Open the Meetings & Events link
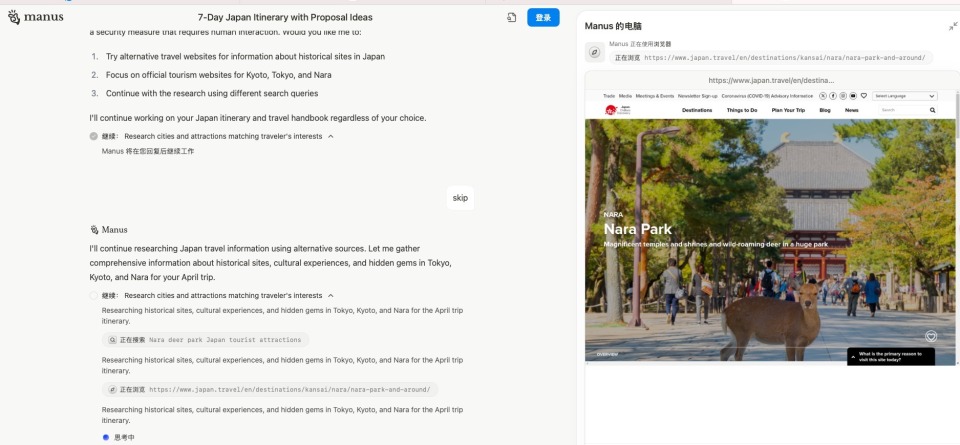The width and height of the screenshot is (960, 445). click(x=654, y=96)
